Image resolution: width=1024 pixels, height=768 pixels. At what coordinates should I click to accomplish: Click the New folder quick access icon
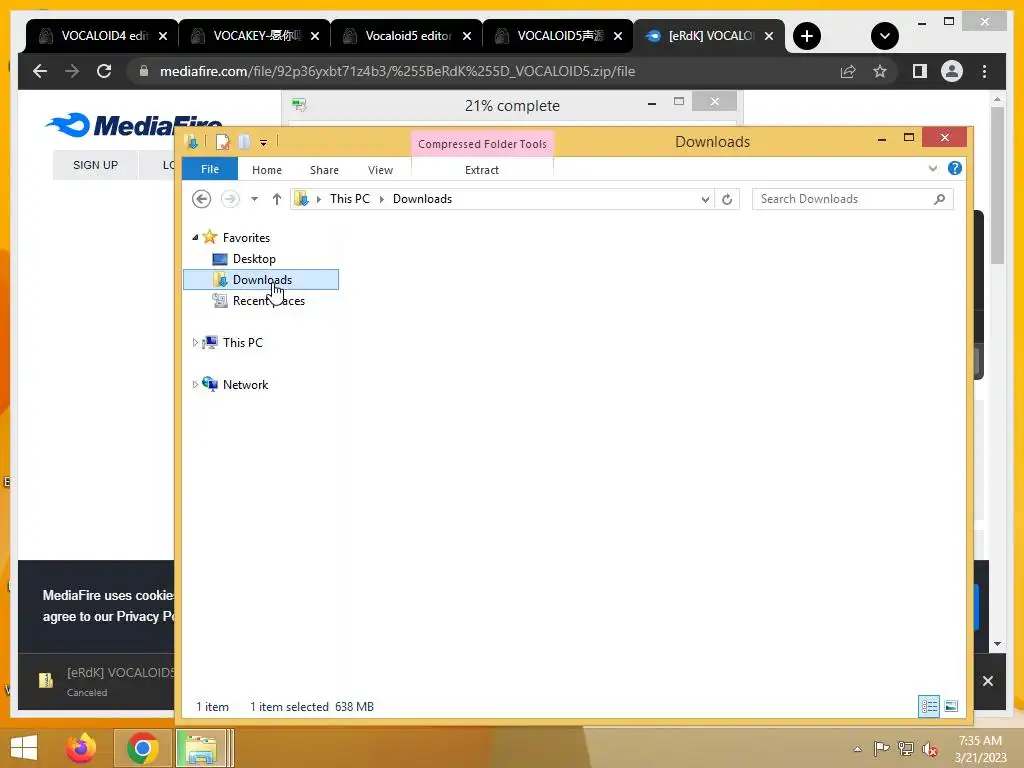(244, 142)
